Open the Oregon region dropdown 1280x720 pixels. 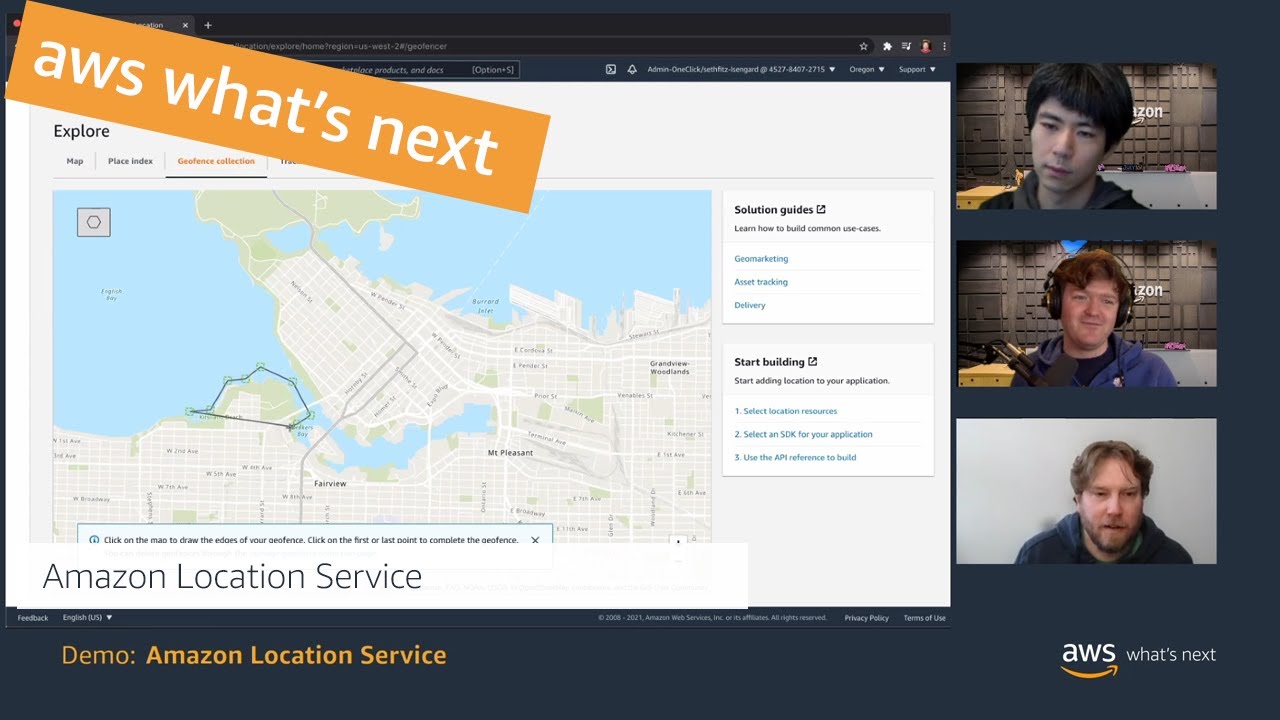(x=867, y=70)
